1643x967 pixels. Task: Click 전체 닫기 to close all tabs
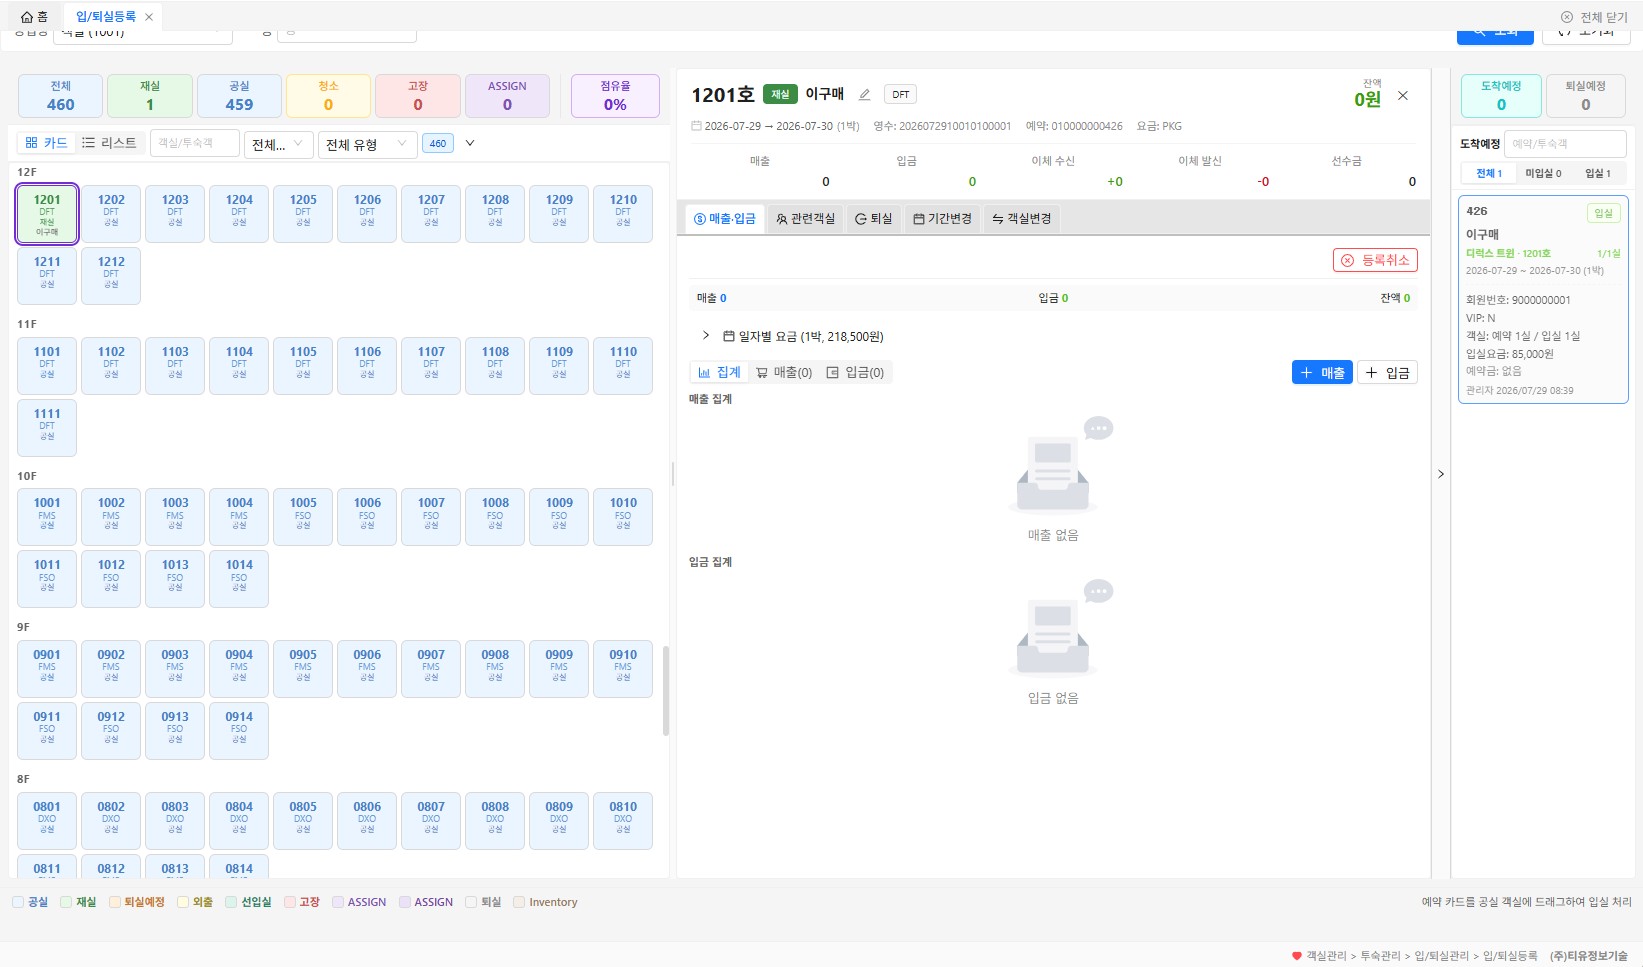pos(1594,17)
